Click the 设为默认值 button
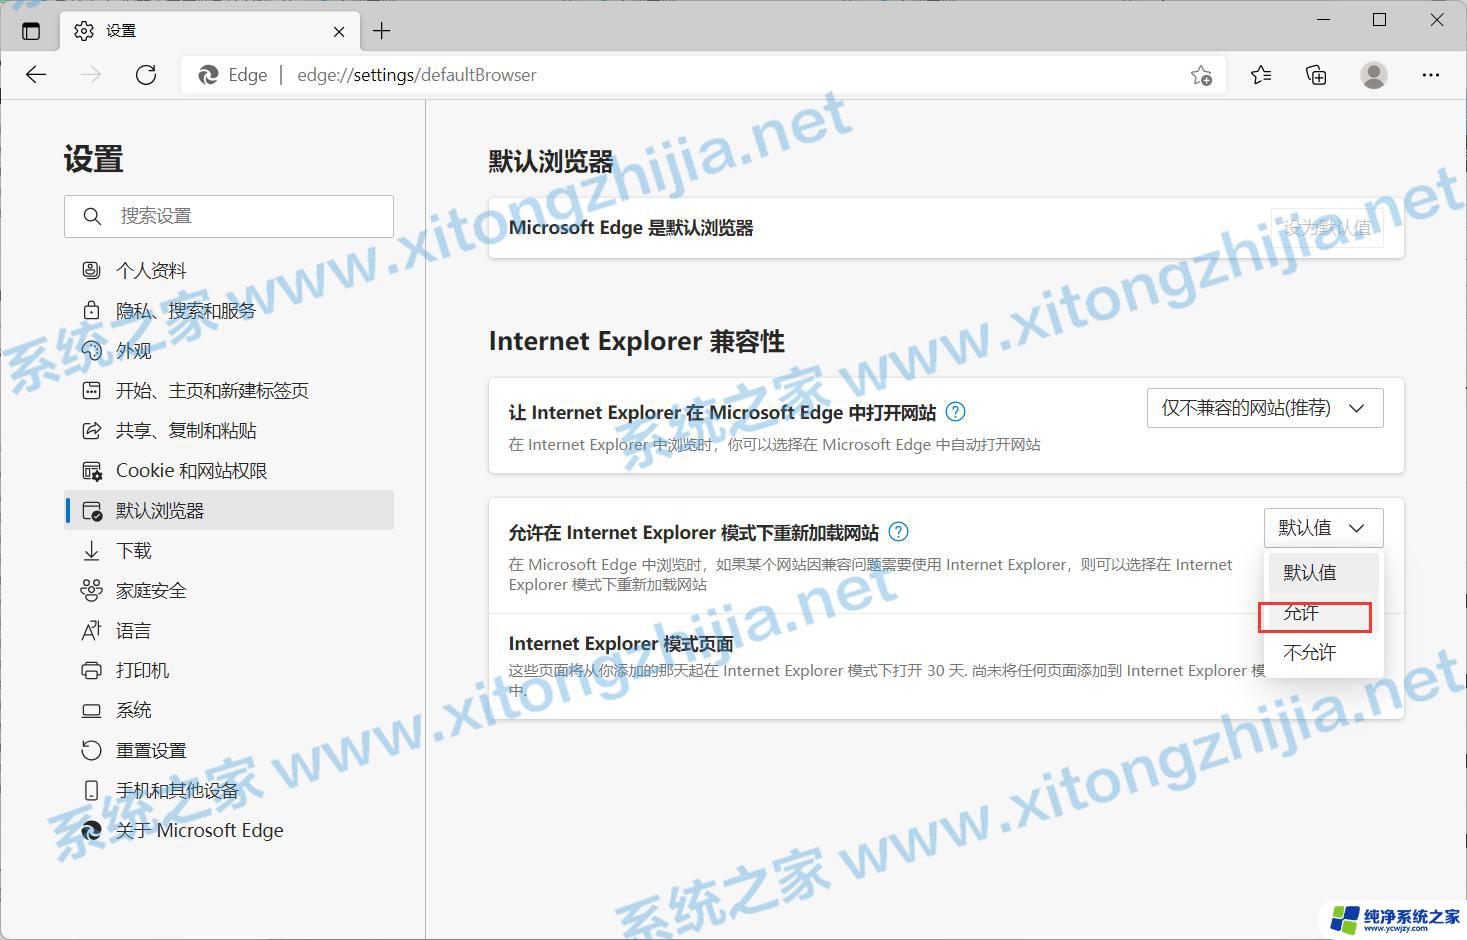 [1327, 228]
